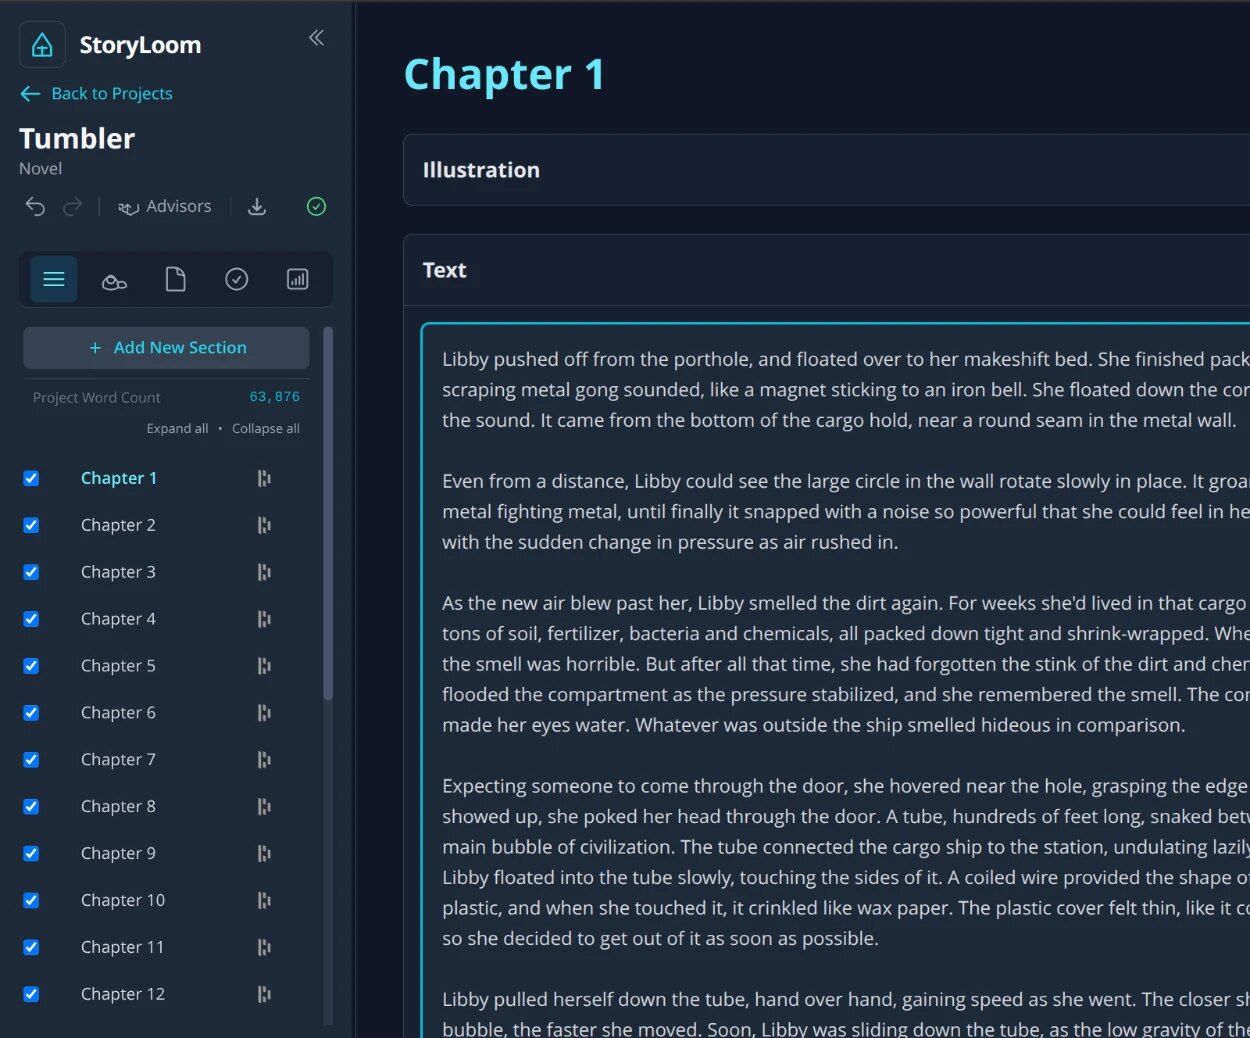Uncheck the Chapter 12 checkbox

tap(31, 994)
